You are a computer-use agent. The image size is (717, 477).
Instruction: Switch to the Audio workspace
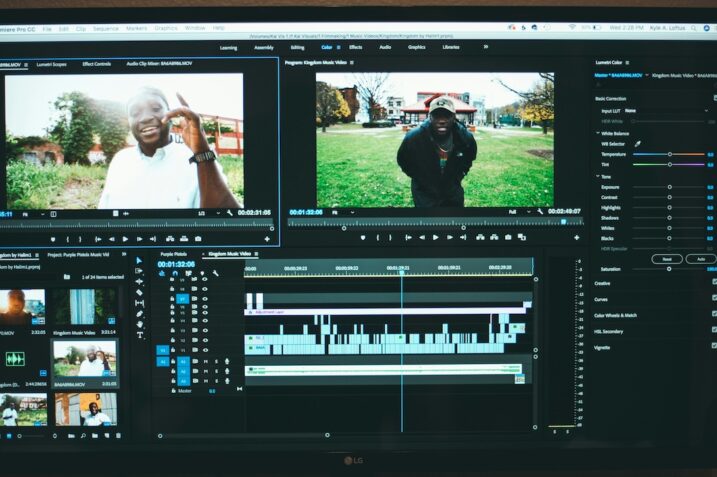pyautogui.click(x=385, y=47)
